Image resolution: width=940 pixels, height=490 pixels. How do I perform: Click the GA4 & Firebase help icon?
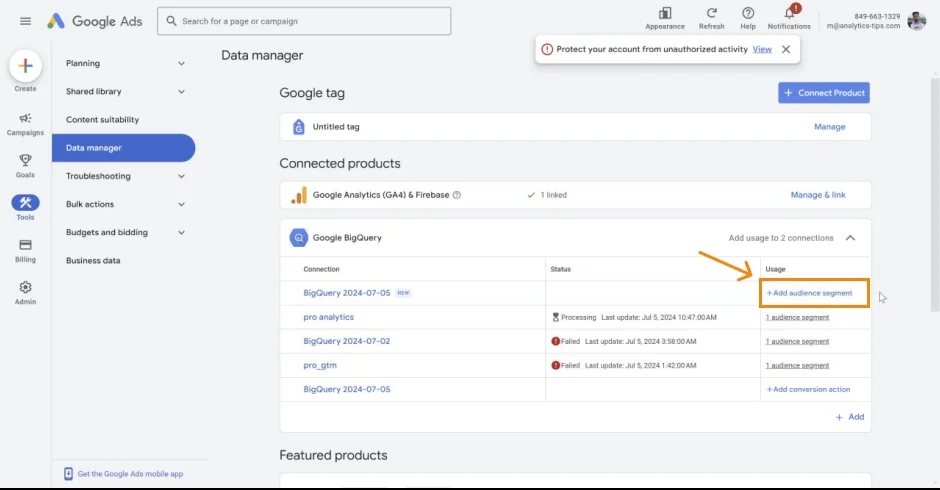457,195
